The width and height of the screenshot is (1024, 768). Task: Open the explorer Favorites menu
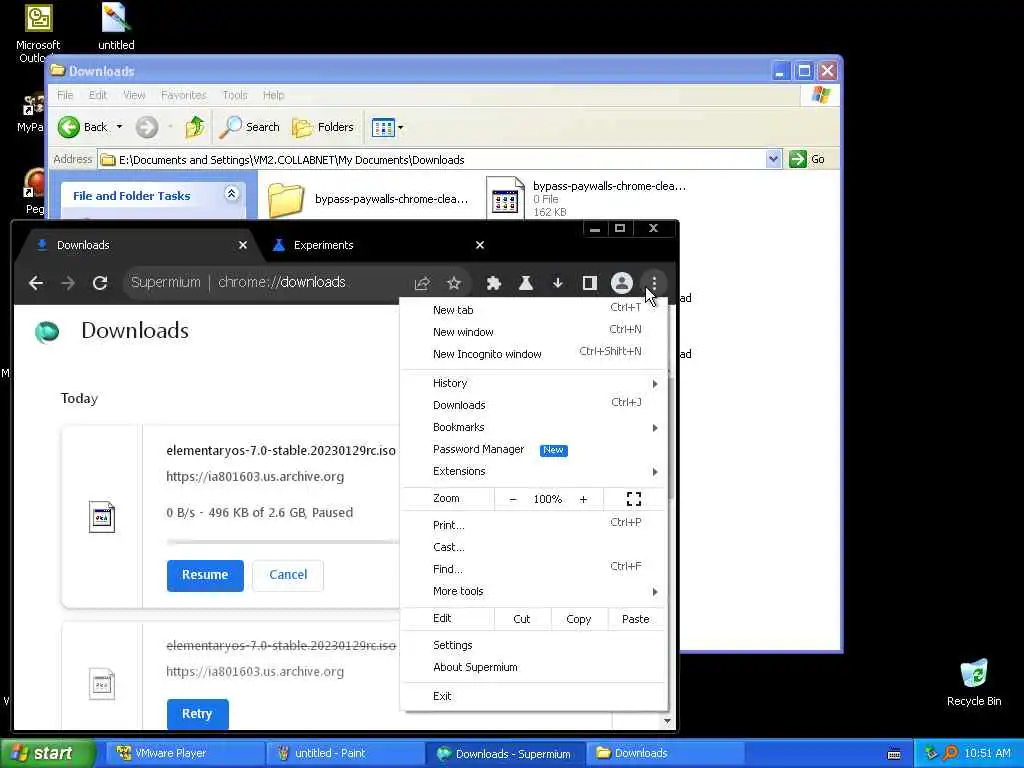(x=184, y=95)
